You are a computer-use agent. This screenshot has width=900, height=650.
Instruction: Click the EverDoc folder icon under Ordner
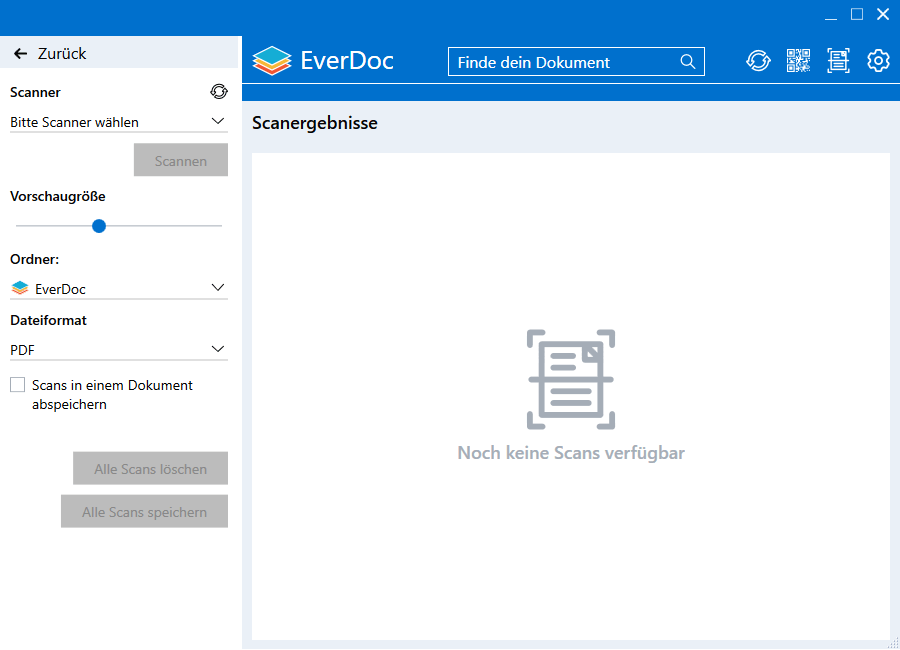18,288
